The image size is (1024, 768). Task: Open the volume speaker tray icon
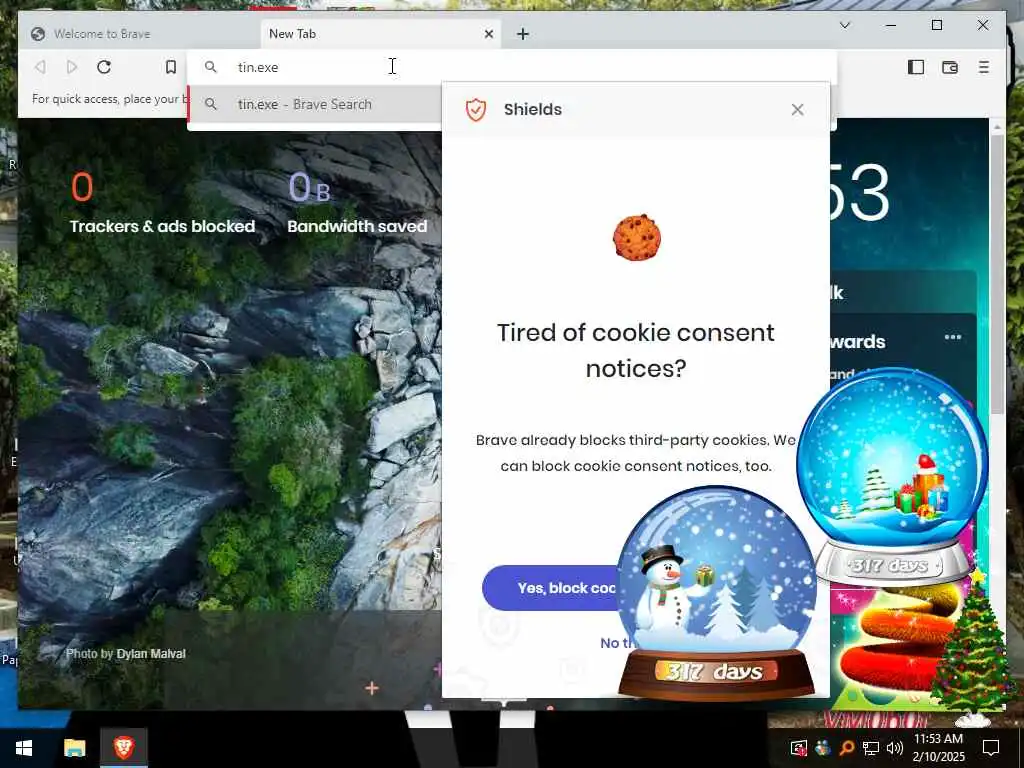pyautogui.click(x=895, y=748)
